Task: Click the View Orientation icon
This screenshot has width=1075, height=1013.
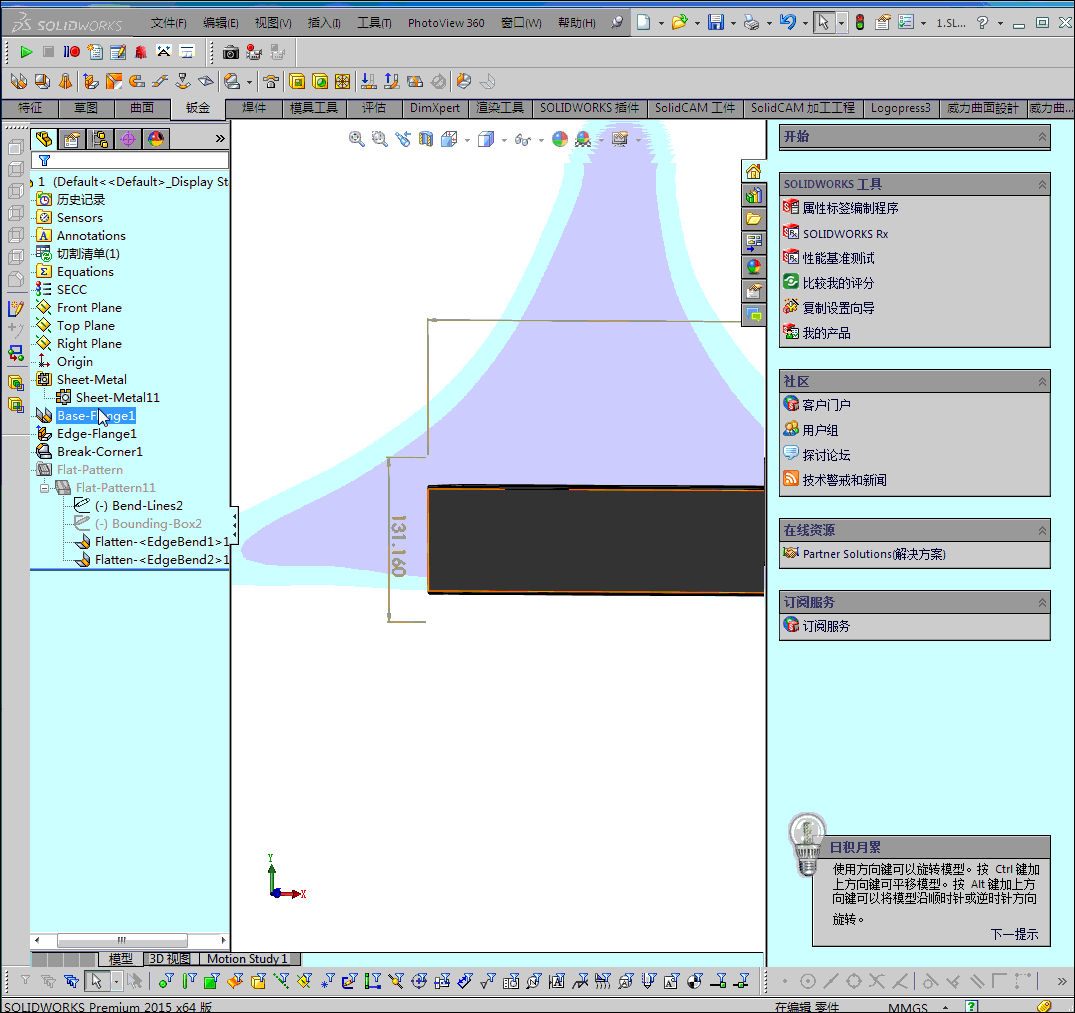Action: click(x=449, y=139)
